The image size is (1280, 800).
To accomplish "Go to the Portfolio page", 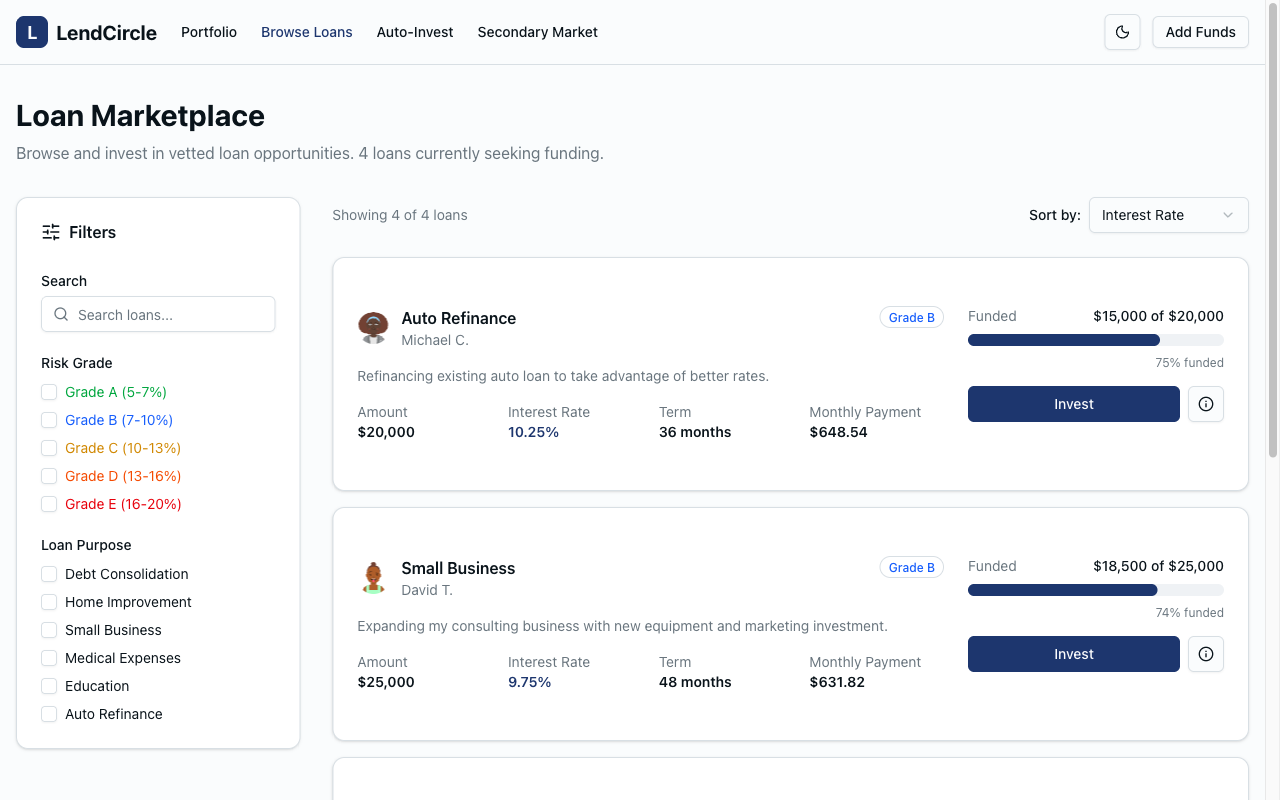I will tap(209, 32).
